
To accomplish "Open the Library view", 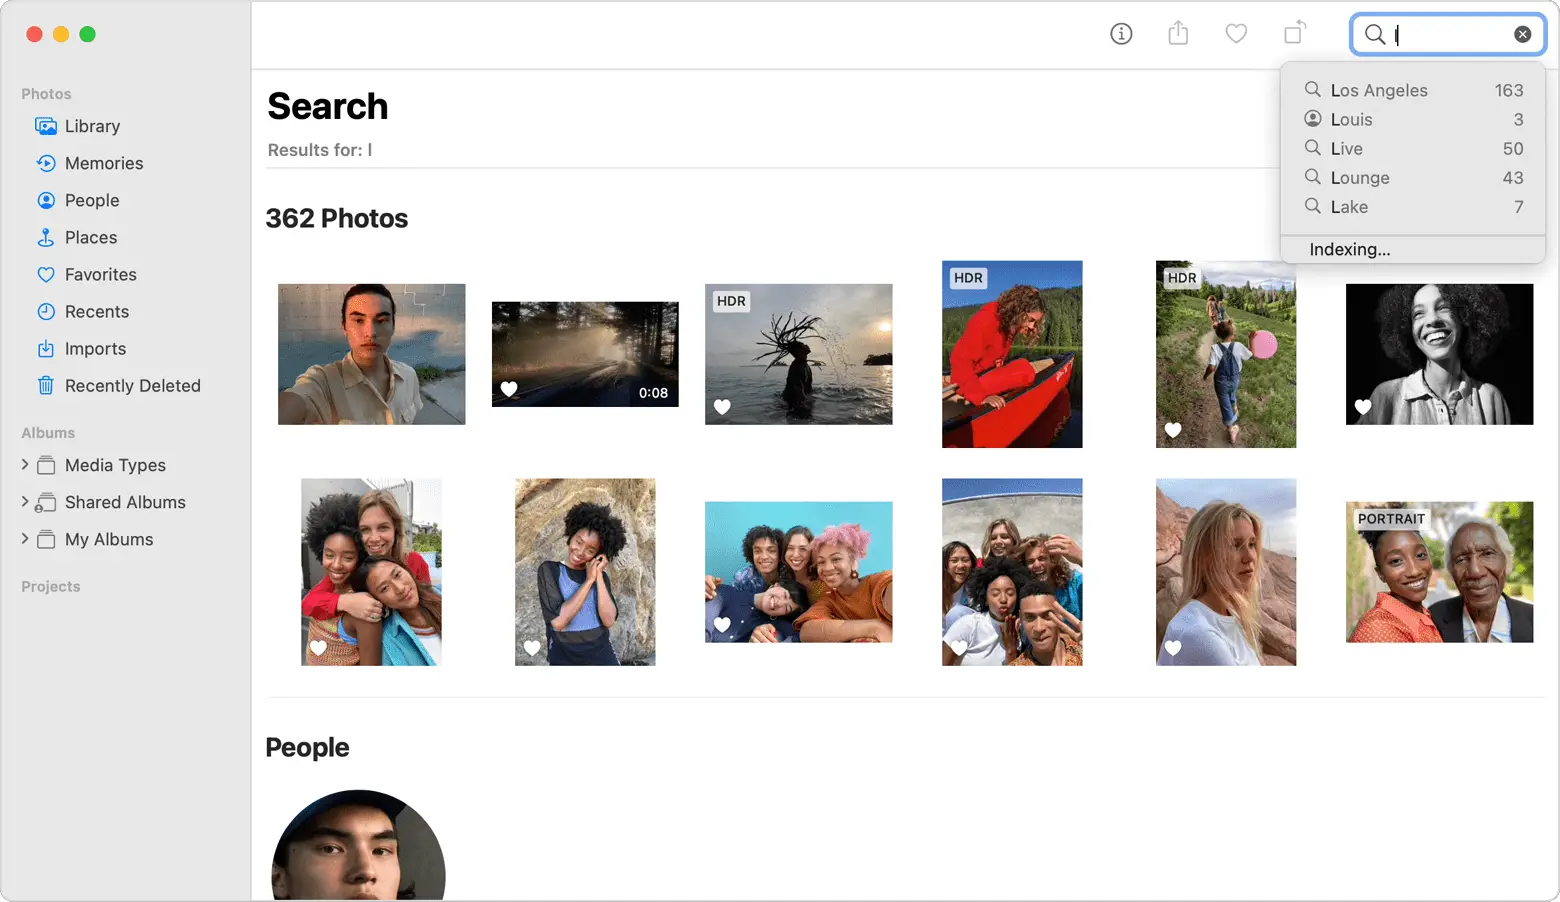I will (92, 126).
